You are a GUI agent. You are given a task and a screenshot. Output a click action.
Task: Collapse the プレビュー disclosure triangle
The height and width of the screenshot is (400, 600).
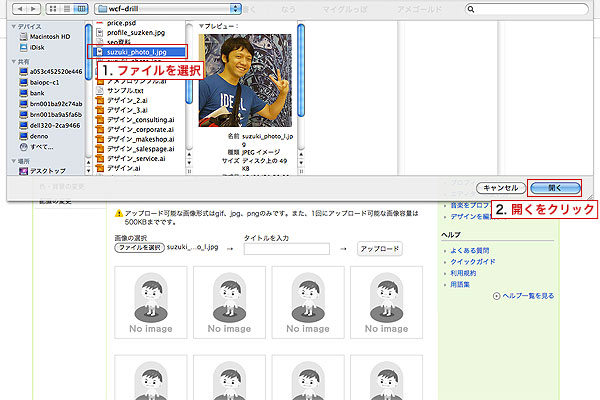(x=201, y=26)
